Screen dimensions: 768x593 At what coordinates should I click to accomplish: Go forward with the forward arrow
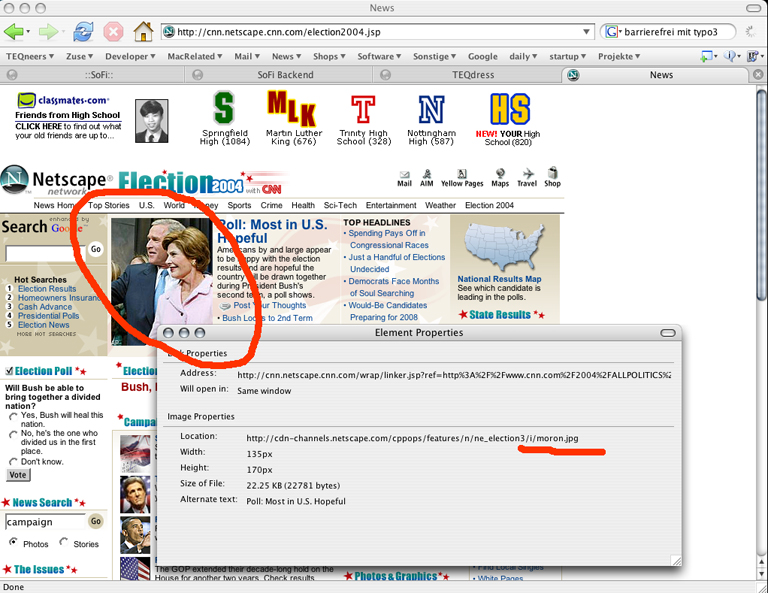(48, 32)
